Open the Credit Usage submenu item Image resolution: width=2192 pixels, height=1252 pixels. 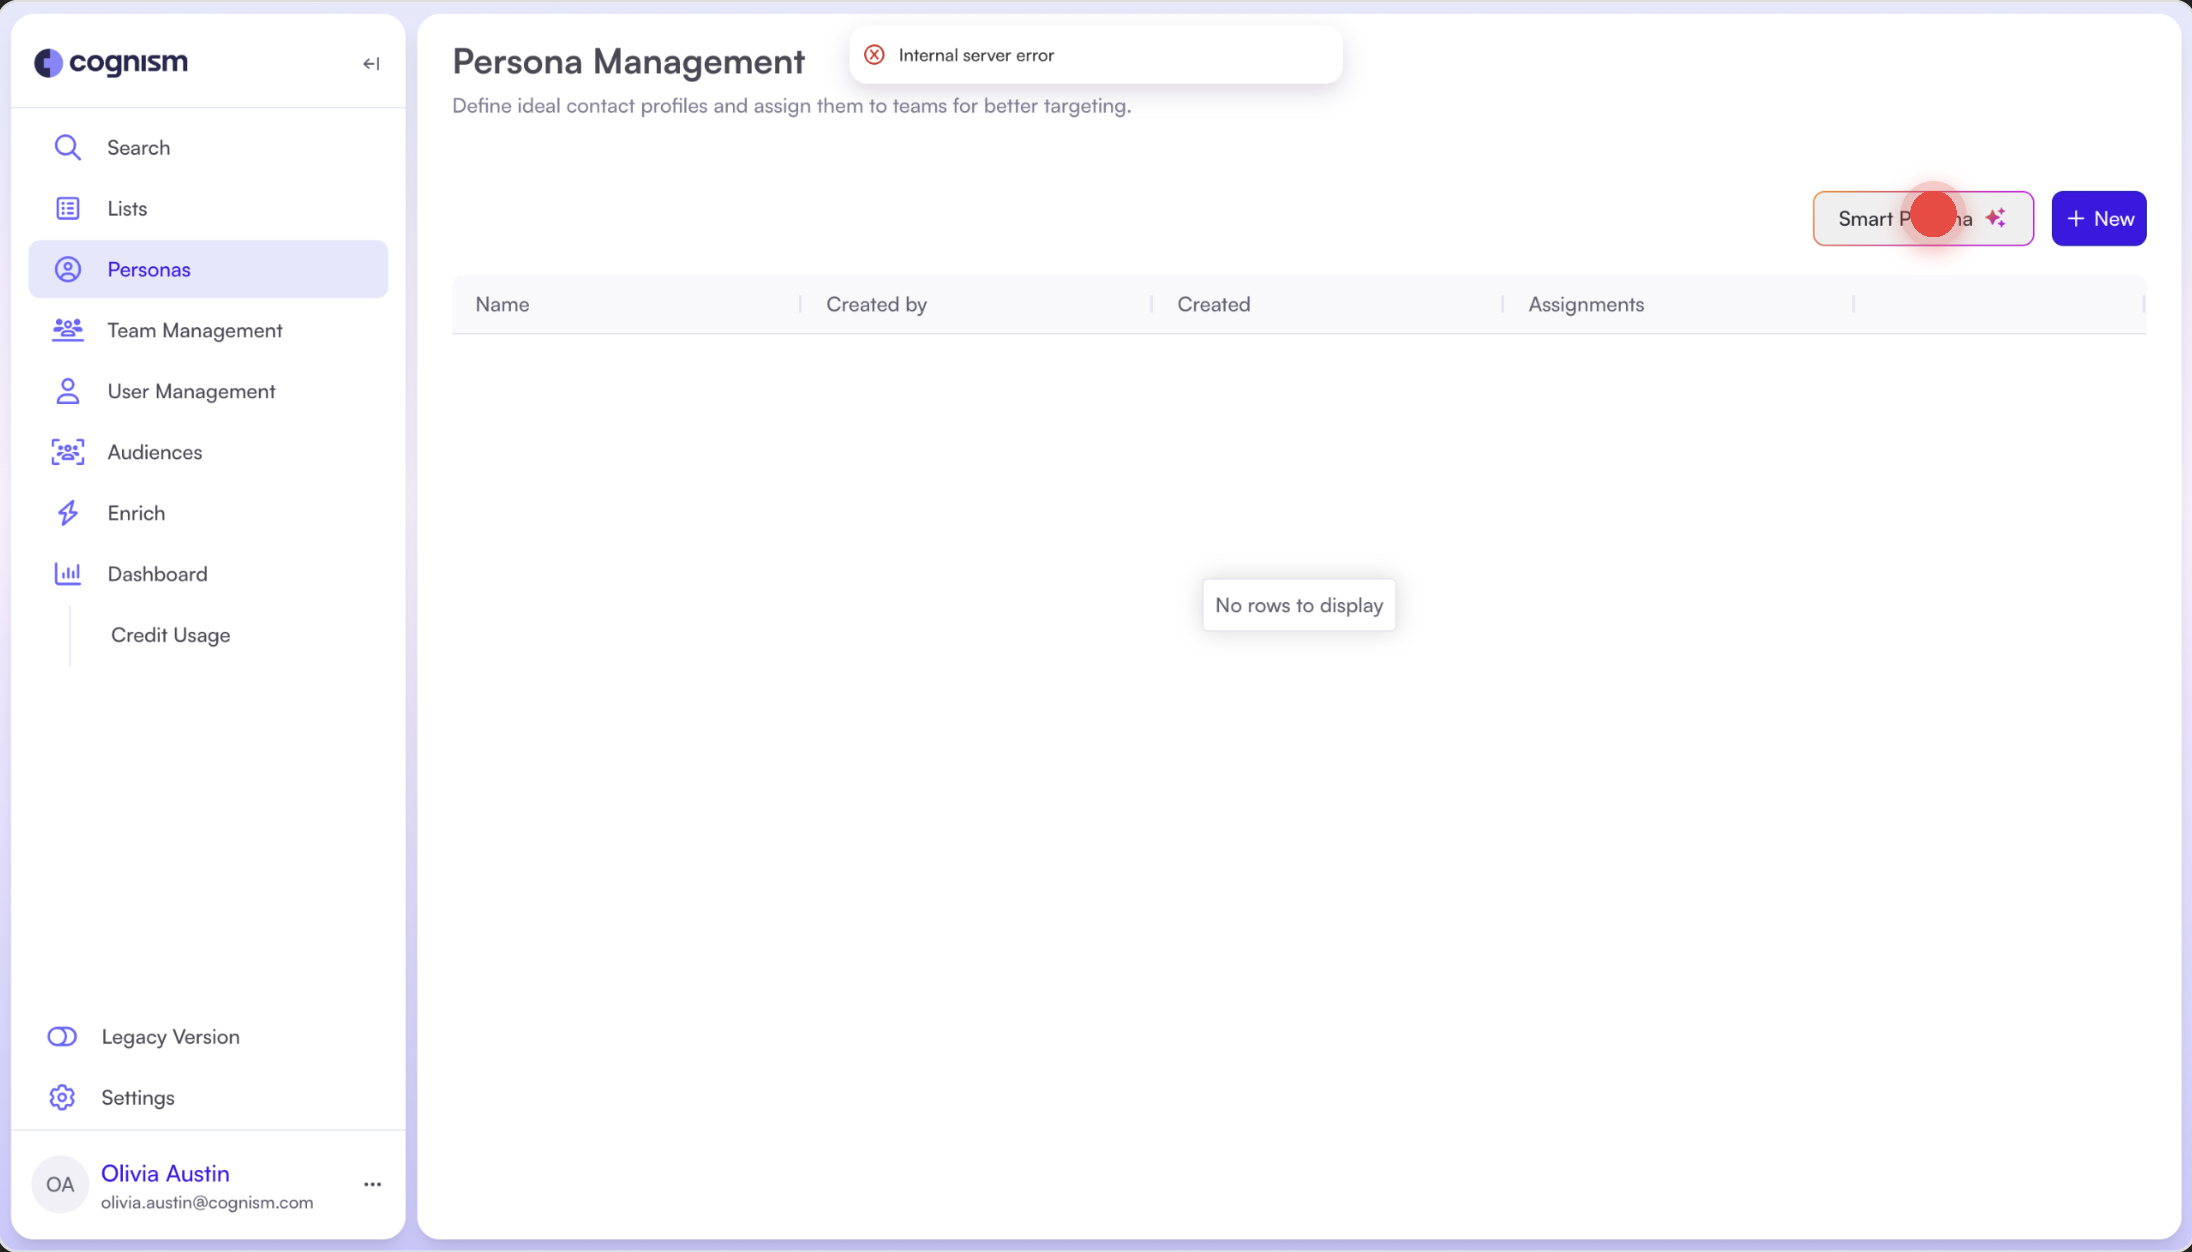[x=170, y=635]
